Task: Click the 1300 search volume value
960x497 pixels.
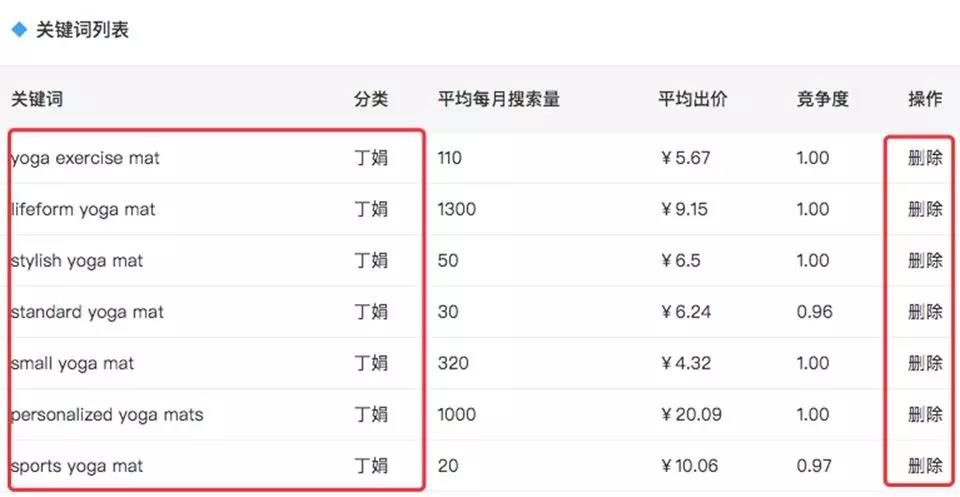Action: [x=457, y=209]
